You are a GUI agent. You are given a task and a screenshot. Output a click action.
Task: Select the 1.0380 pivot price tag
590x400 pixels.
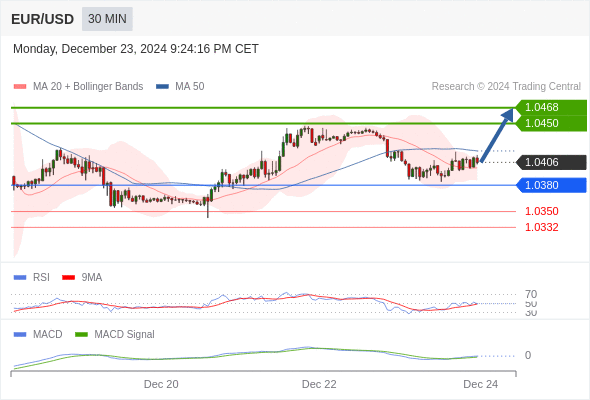click(x=551, y=185)
